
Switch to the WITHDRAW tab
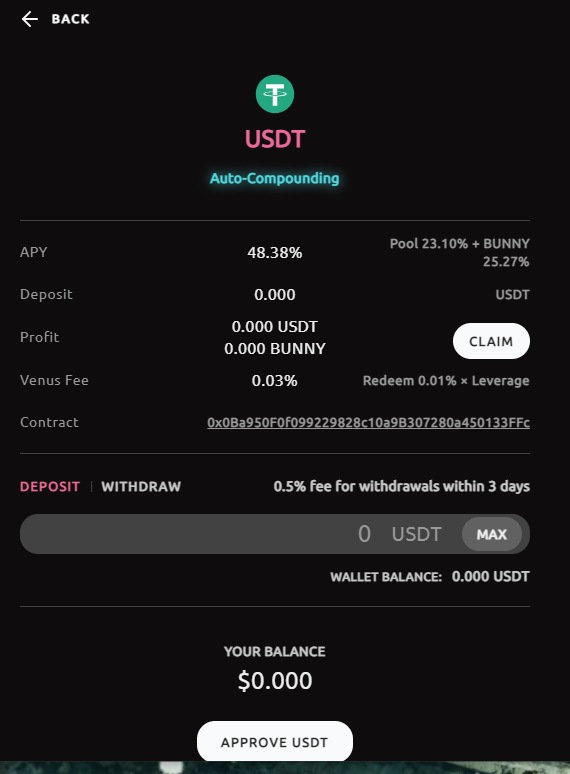tap(141, 487)
